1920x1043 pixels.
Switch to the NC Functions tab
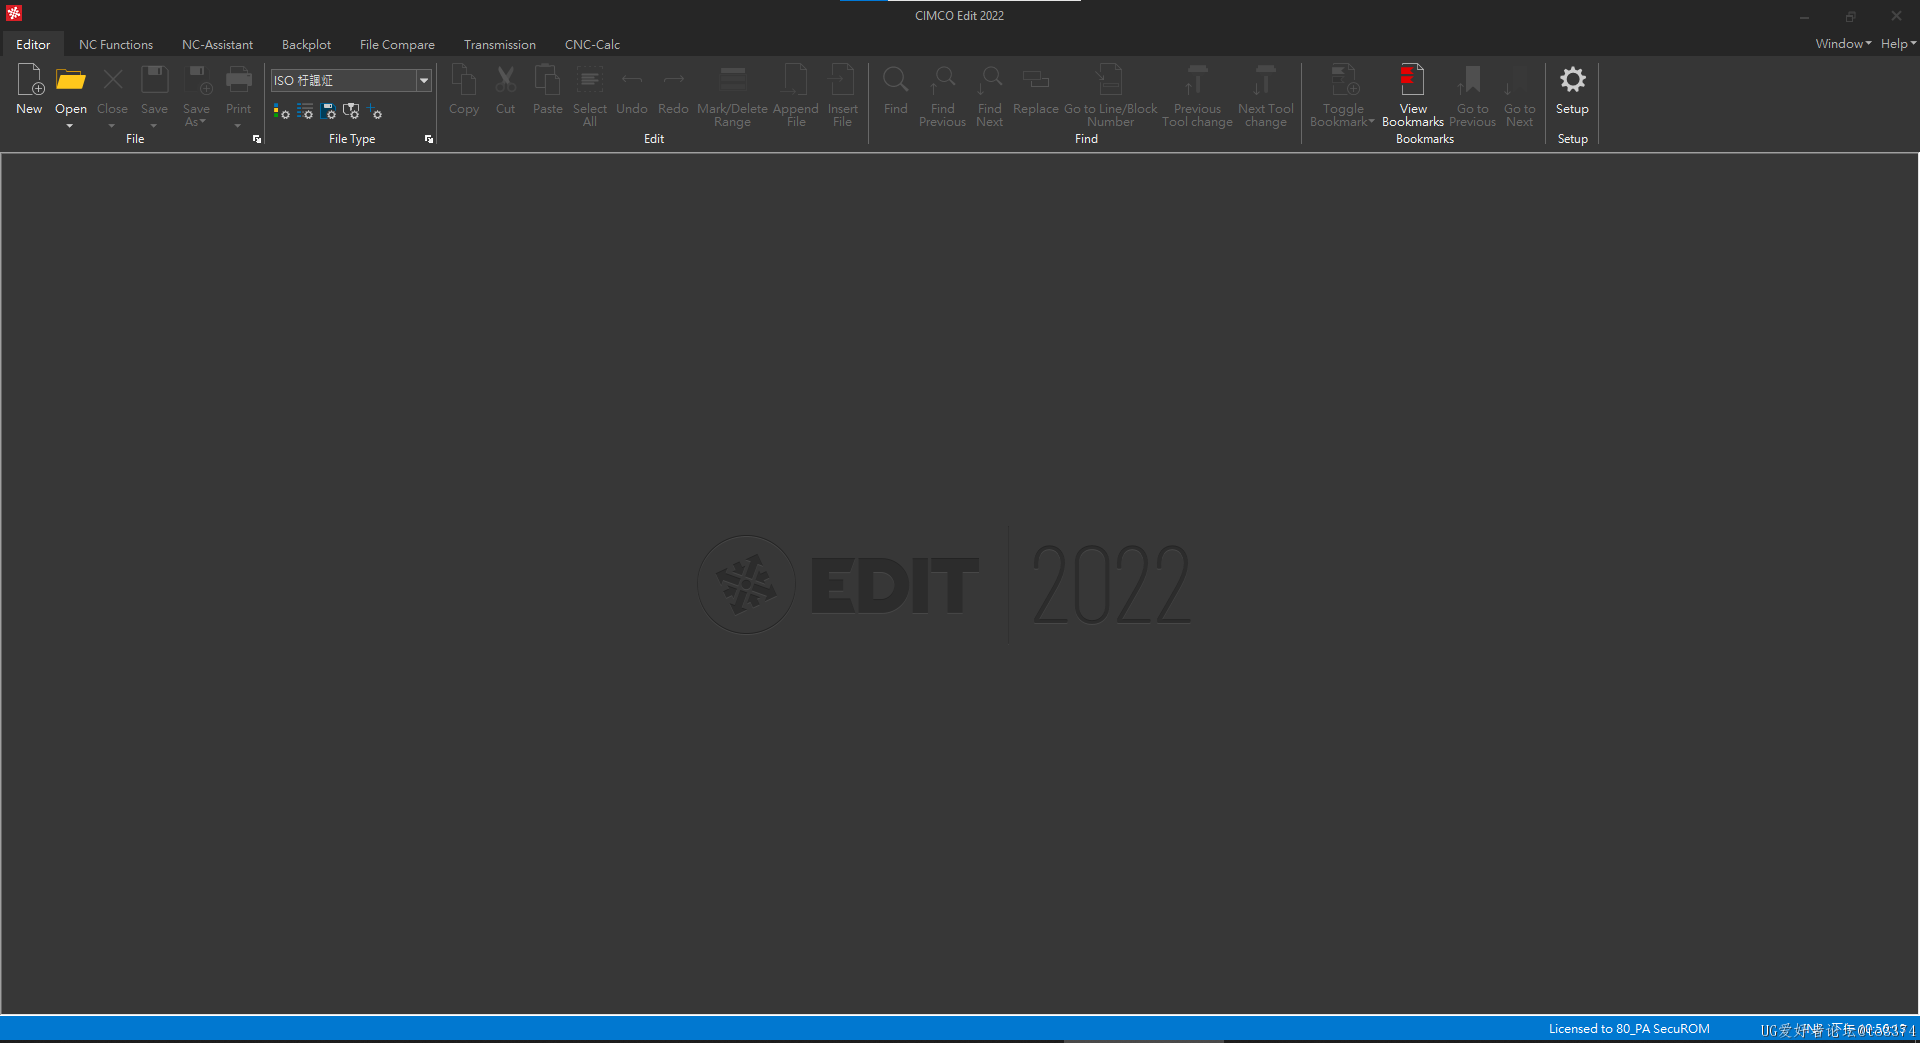point(116,45)
